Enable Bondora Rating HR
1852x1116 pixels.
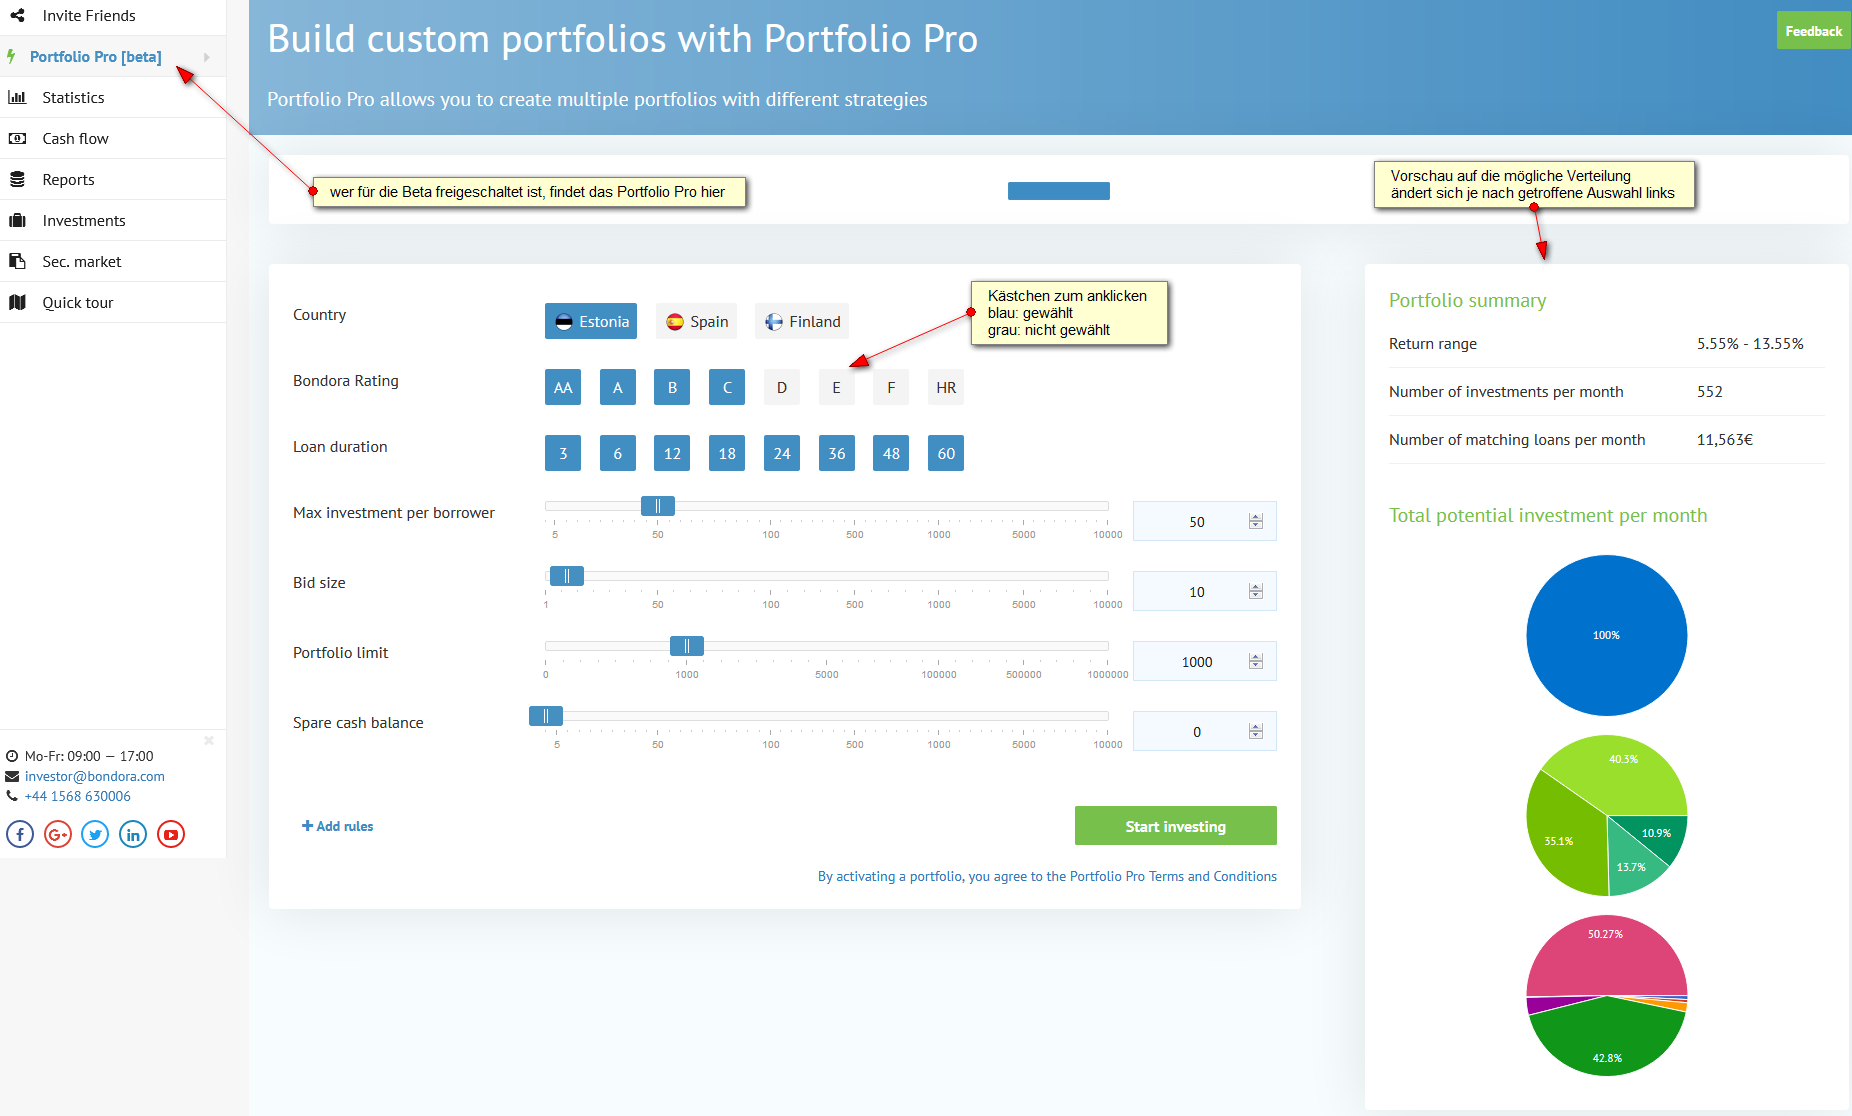tap(946, 387)
